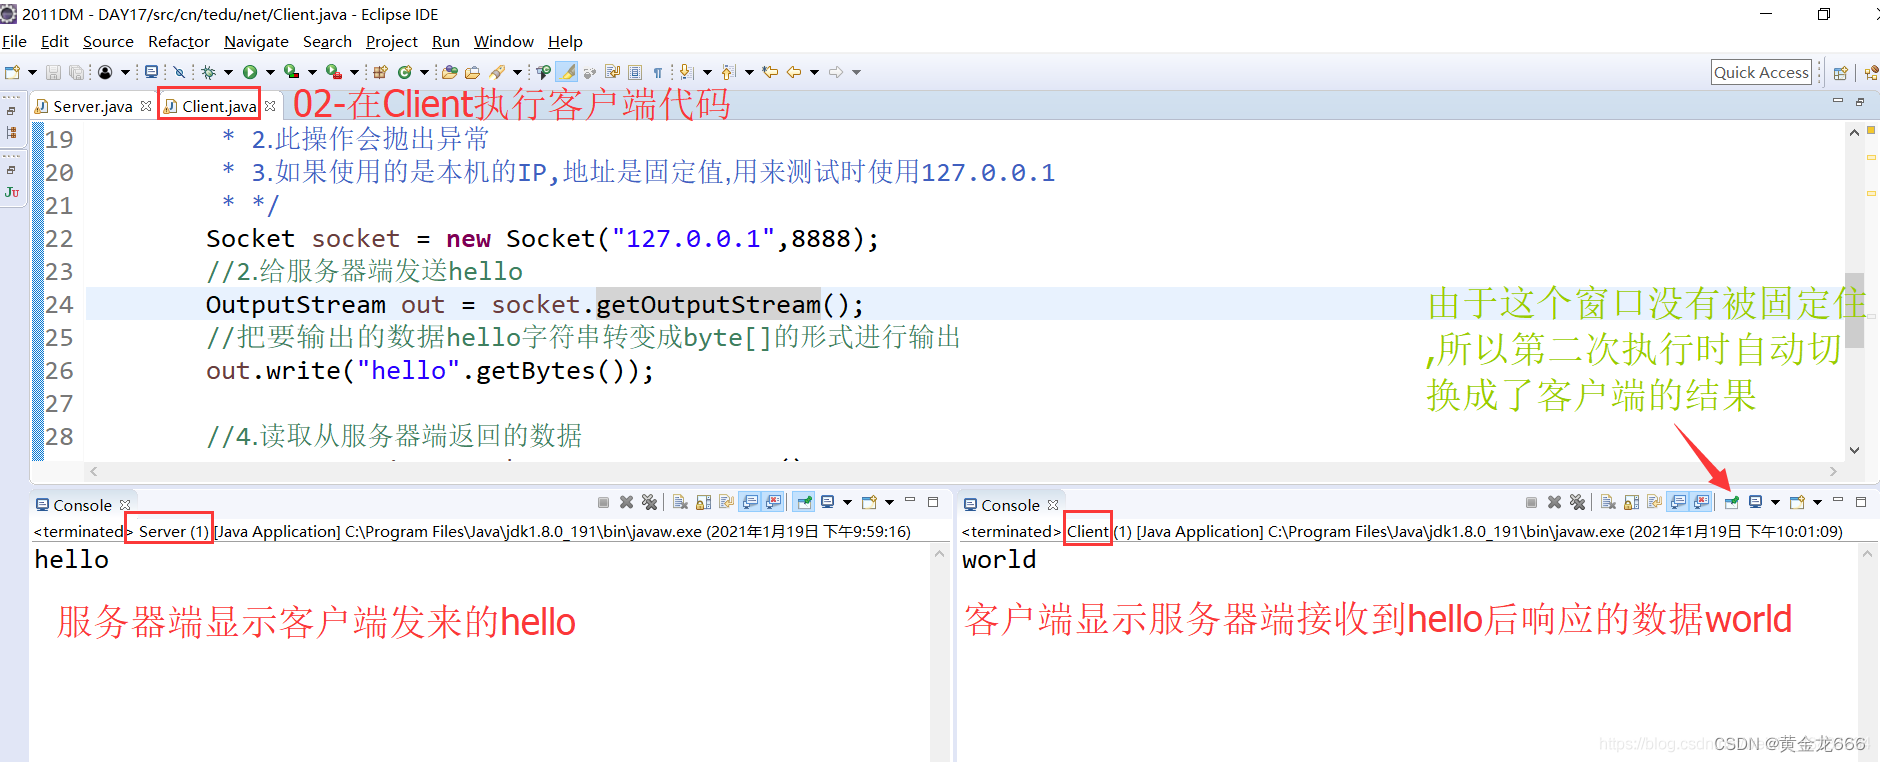
Task: Click the Open Perspective icon
Action: coord(1840,72)
